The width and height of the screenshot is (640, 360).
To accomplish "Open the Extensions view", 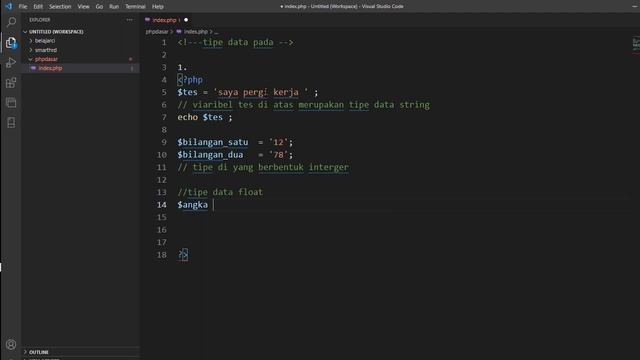I will pyautogui.click(x=11, y=83).
